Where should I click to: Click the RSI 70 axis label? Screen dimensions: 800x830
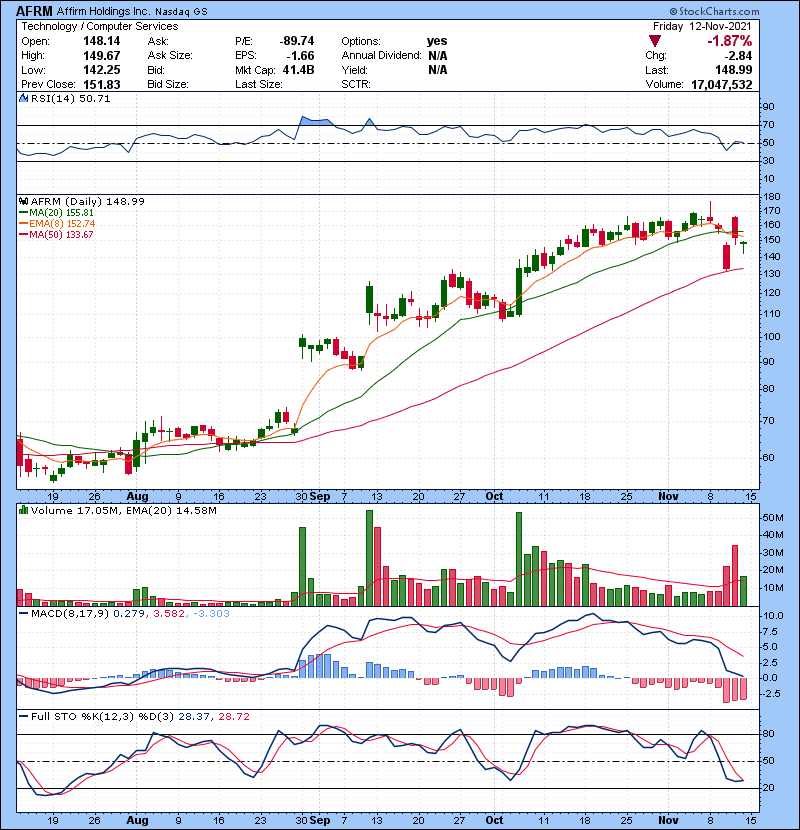point(769,125)
